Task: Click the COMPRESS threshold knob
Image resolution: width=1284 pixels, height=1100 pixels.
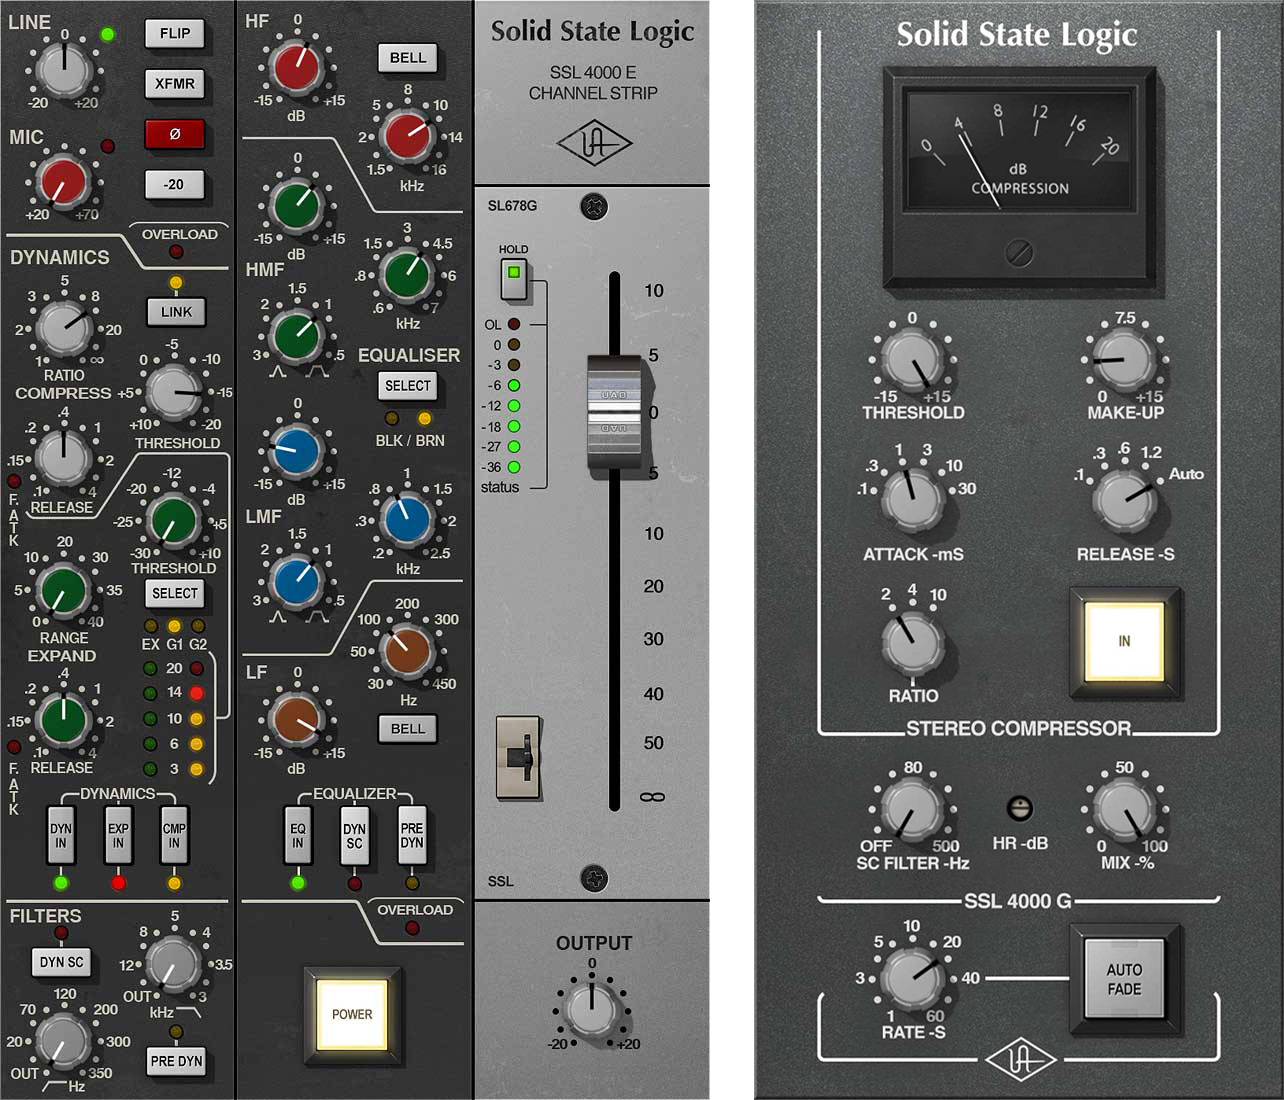Action: [172, 391]
